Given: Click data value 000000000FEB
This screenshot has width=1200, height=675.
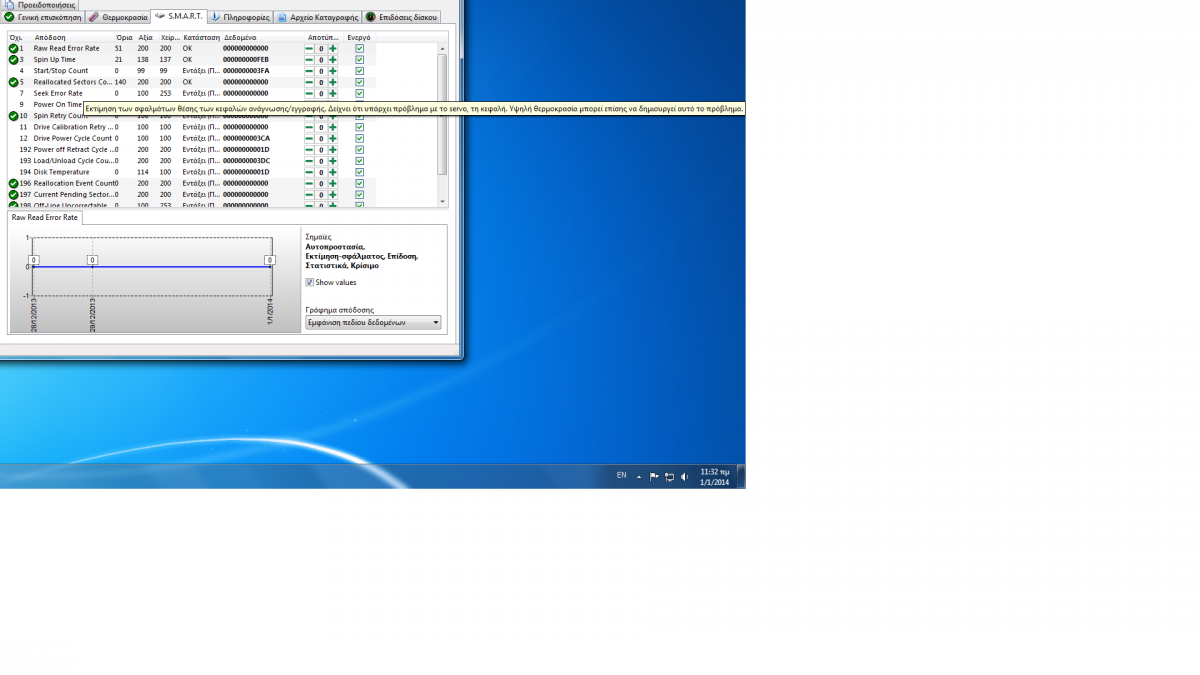Looking at the screenshot, I should coord(246,60).
